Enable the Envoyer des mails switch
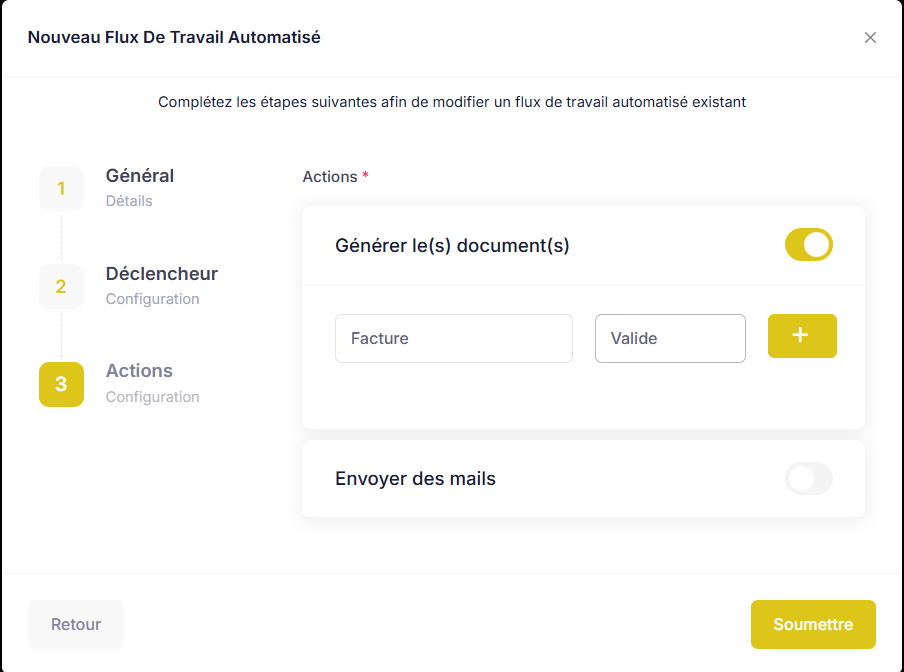This screenshot has height=672, width=904. [808, 478]
